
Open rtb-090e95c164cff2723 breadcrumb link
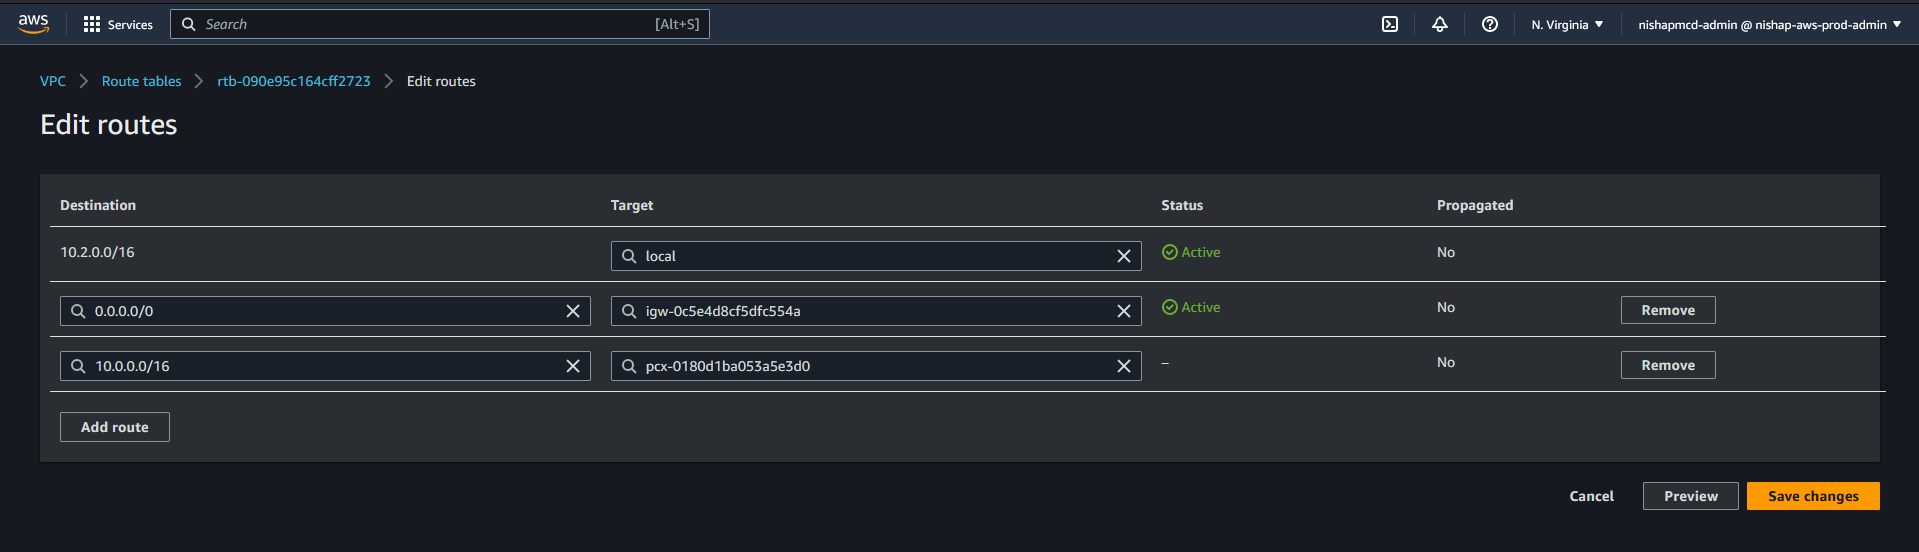pyautogui.click(x=293, y=81)
